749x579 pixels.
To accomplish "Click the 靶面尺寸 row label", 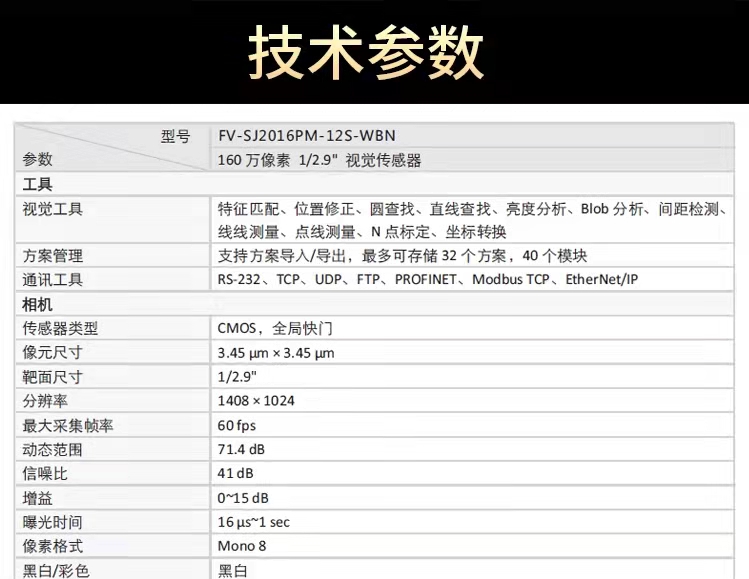I will coord(53,377).
